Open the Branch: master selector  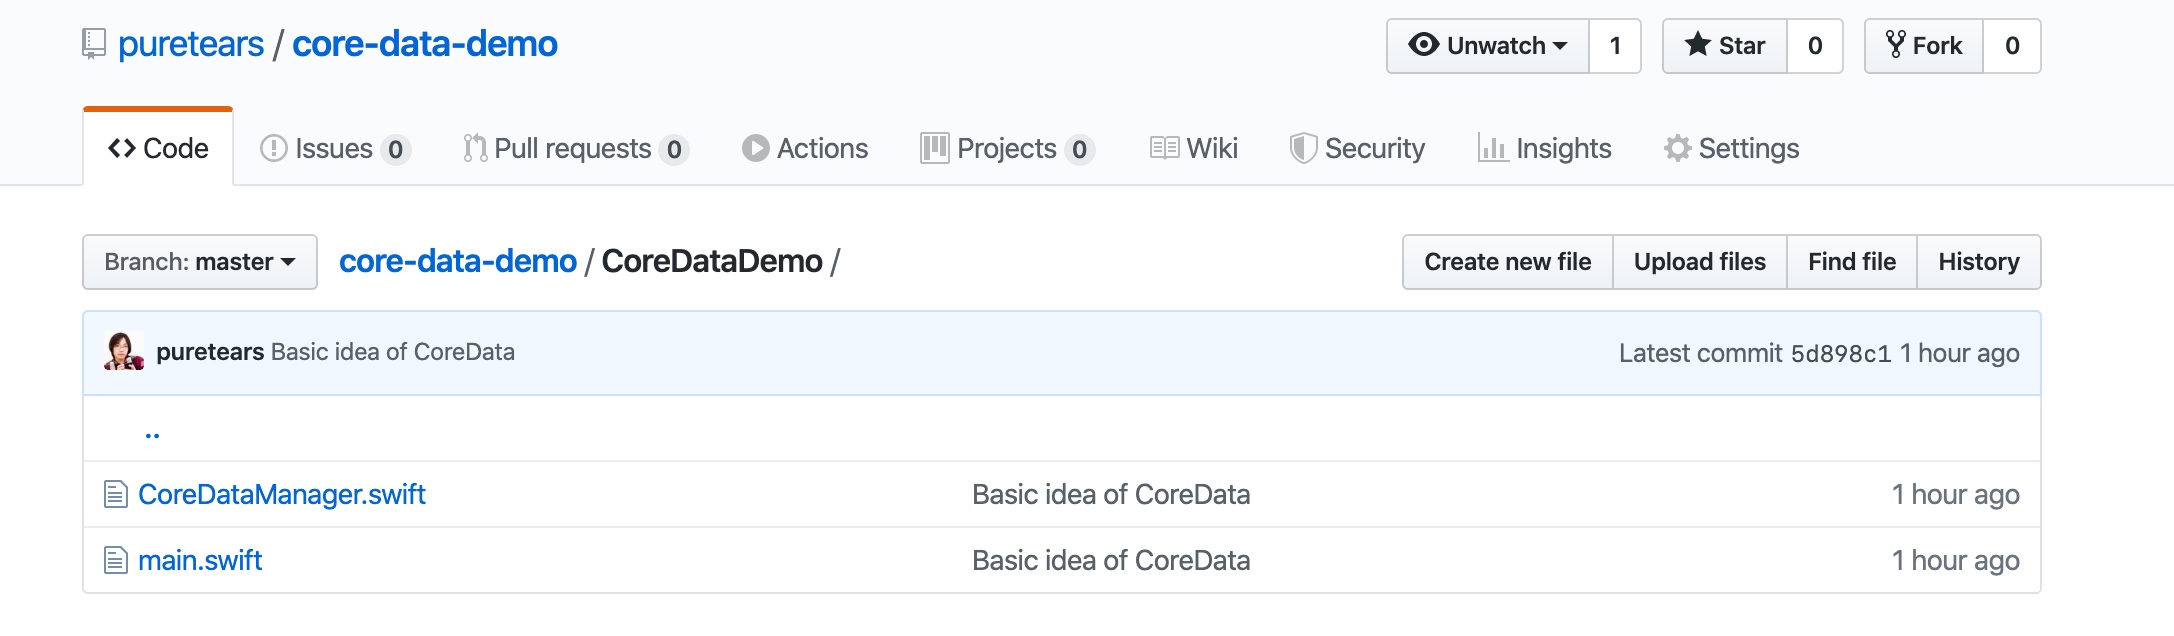[200, 262]
